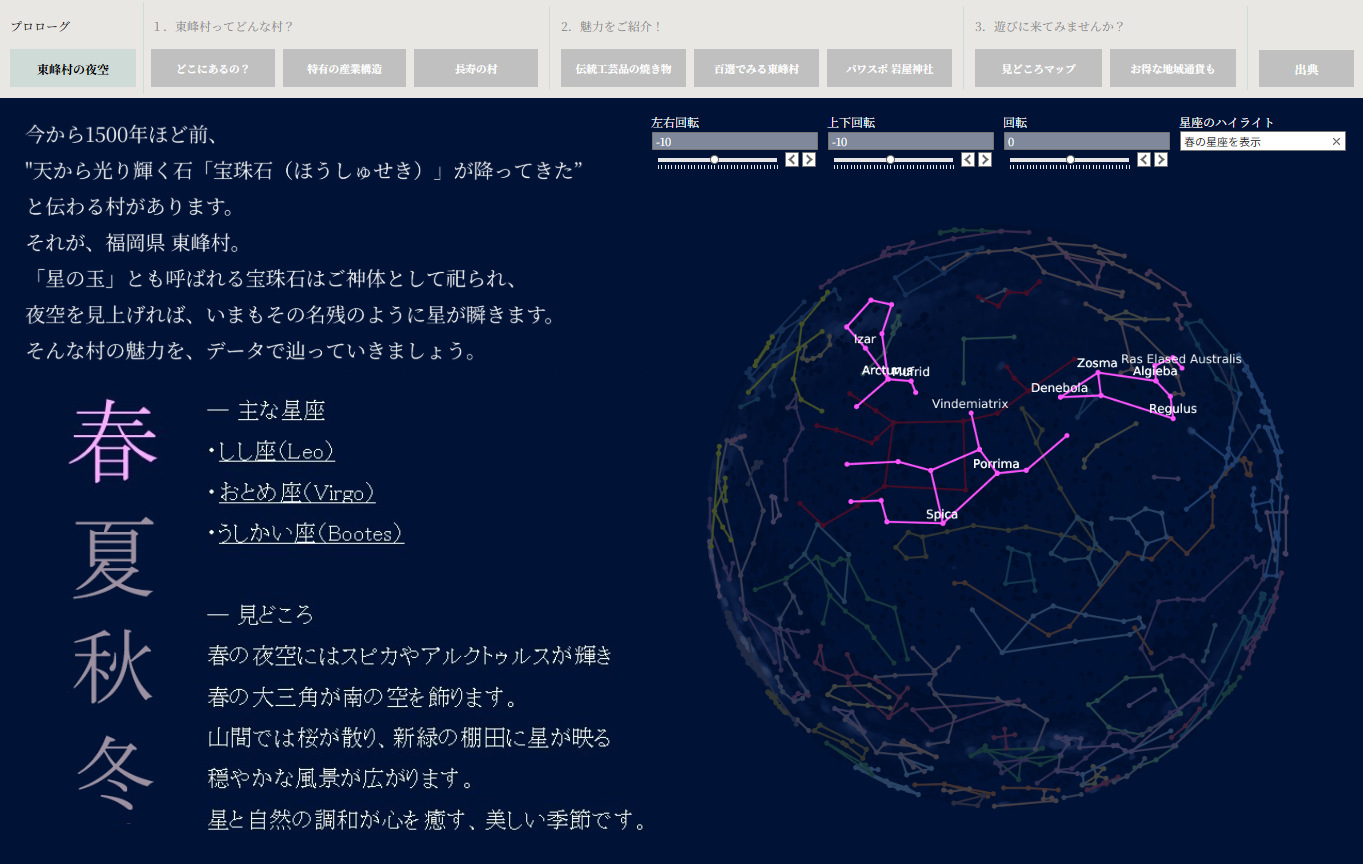Click the 左右回転 increase arrow button
This screenshot has width=1363, height=864.
[809, 160]
